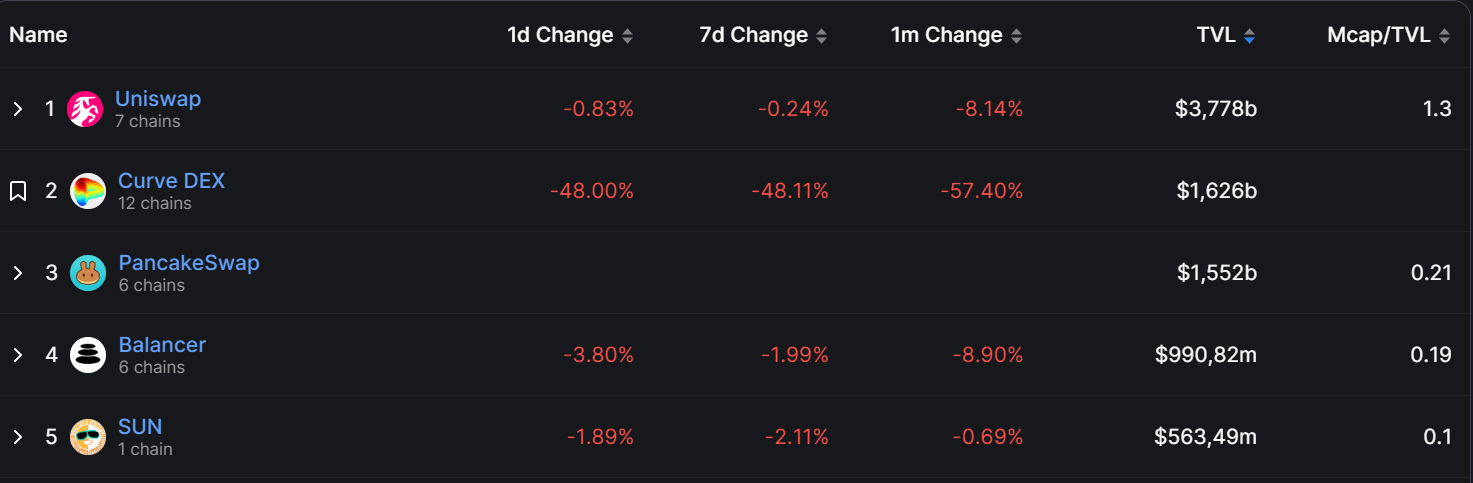The height and width of the screenshot is (483, 1473).
Task: Click the Balancer stacked-stones logo
Action: 88,355
